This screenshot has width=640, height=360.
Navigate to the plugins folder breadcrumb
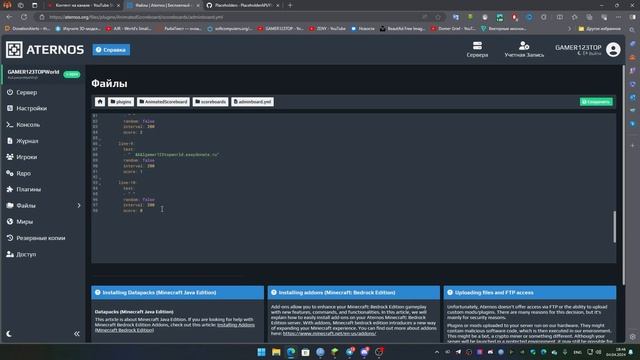tap(121, 102)
